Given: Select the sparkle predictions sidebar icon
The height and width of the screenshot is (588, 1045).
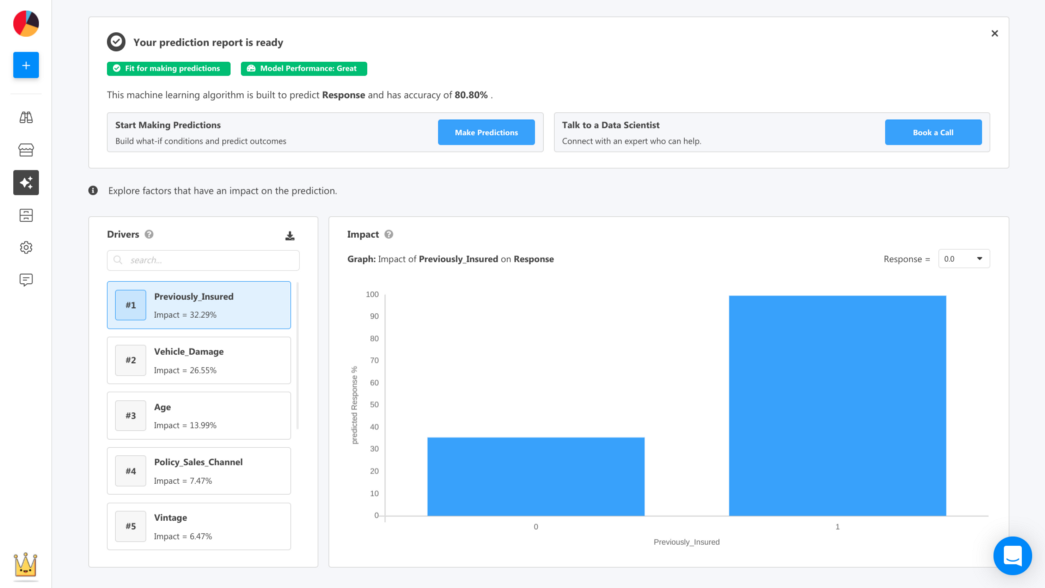Looking at the screenshot, I should coord(26,183).
